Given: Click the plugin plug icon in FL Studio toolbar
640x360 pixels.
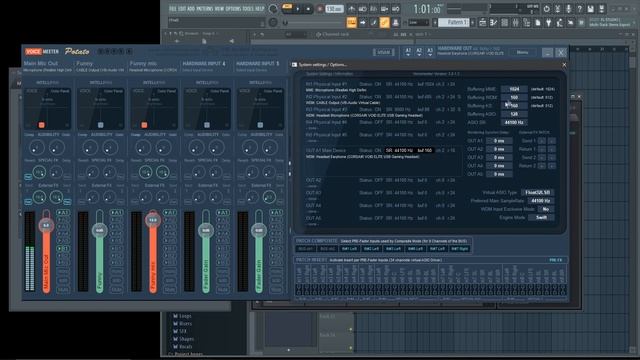Looking at the screenshot, I should 549,23.
